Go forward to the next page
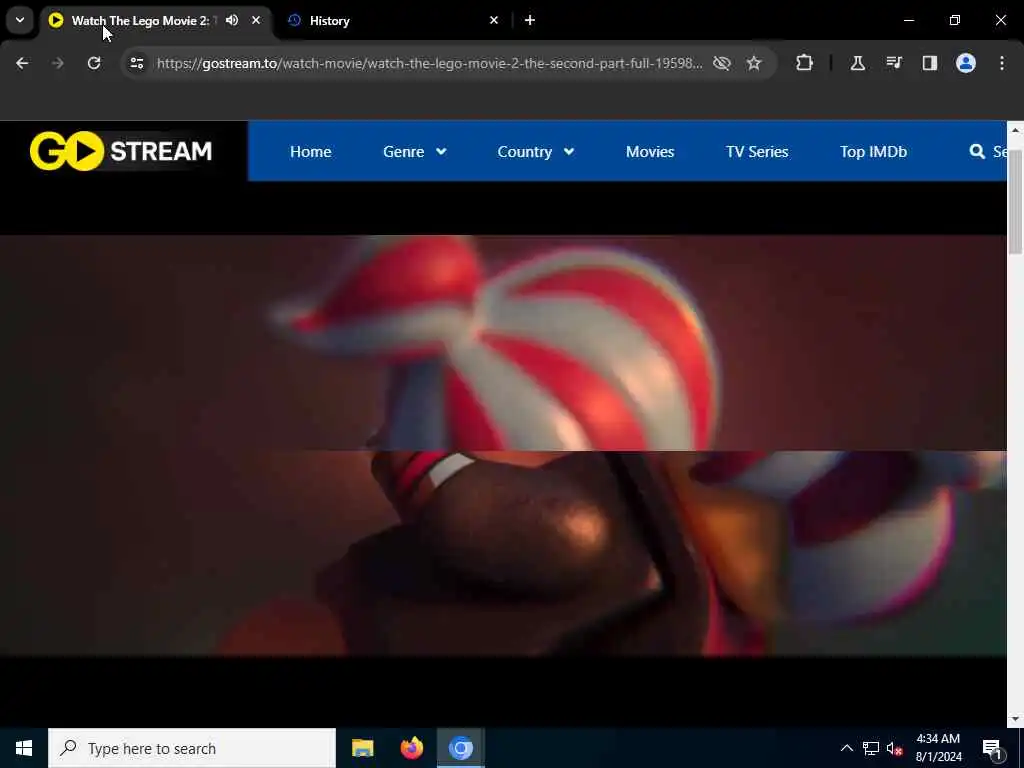Viewport: 1024px width, 768px height. pos(58,63)
